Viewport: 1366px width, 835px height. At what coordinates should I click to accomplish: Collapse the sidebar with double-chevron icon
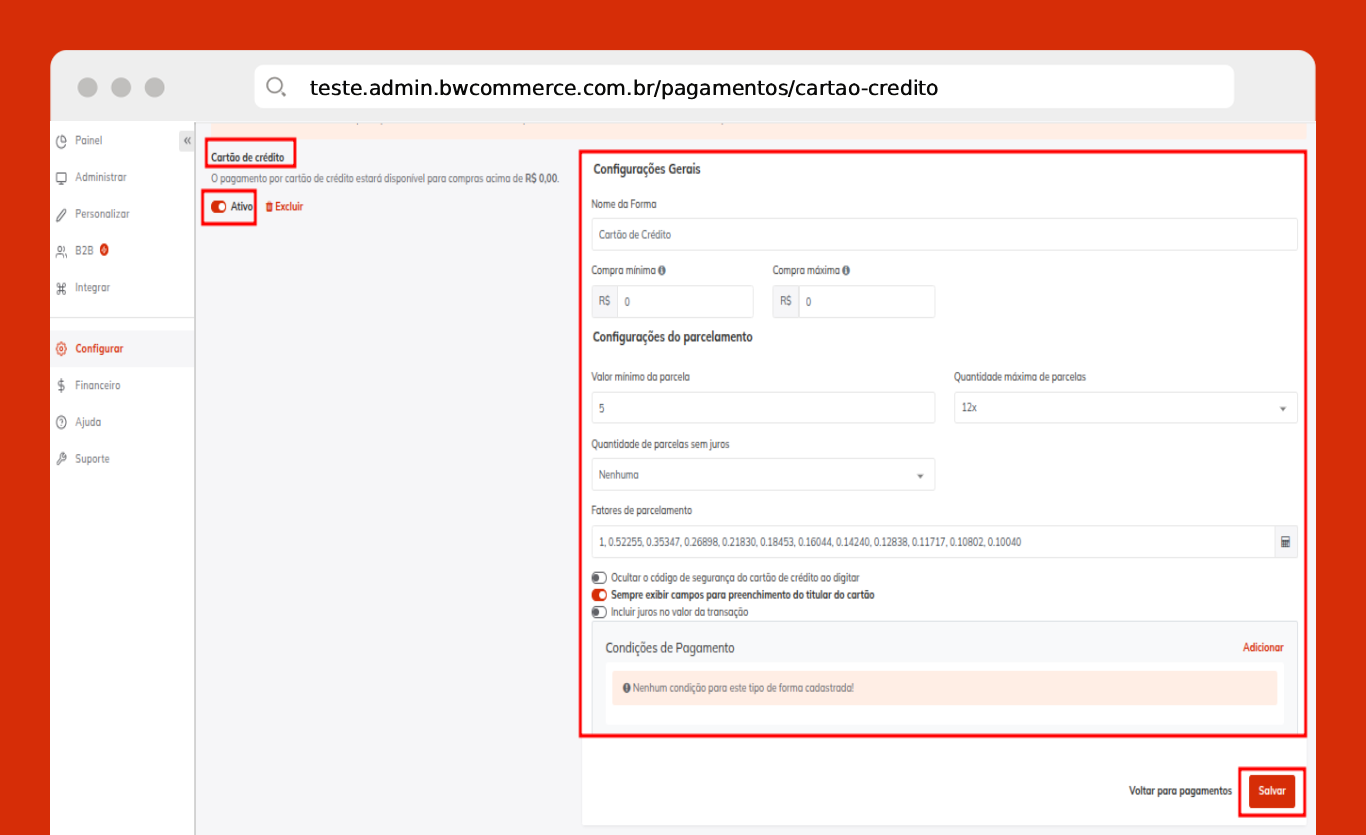tap(187, 141)
